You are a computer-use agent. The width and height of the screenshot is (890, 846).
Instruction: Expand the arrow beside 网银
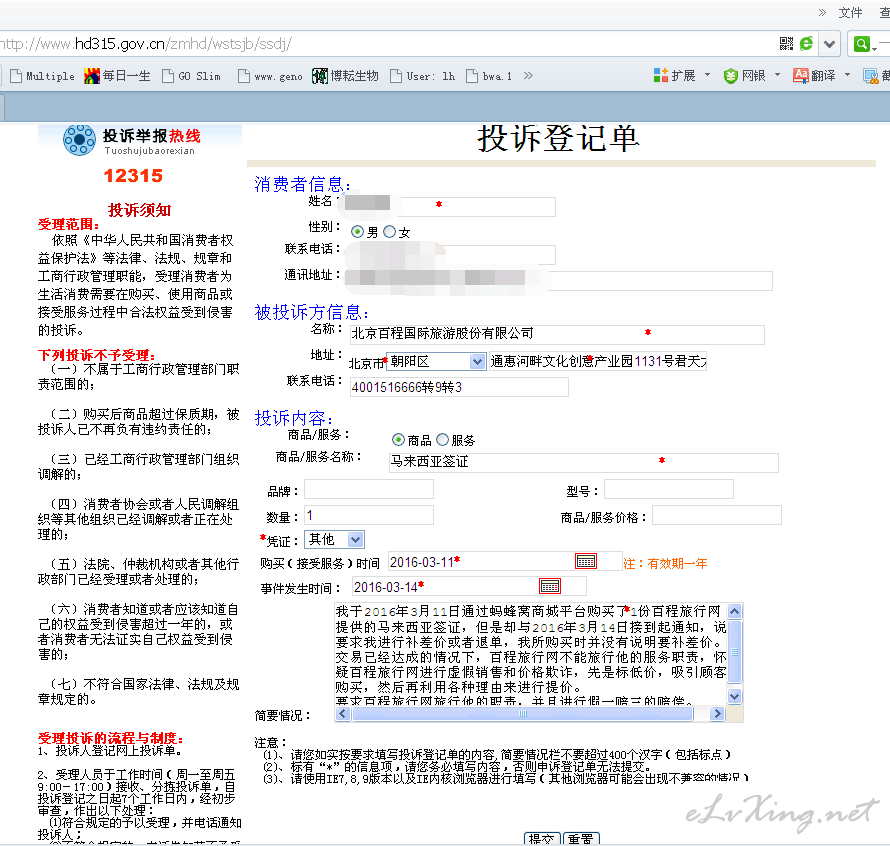point(778,75)
